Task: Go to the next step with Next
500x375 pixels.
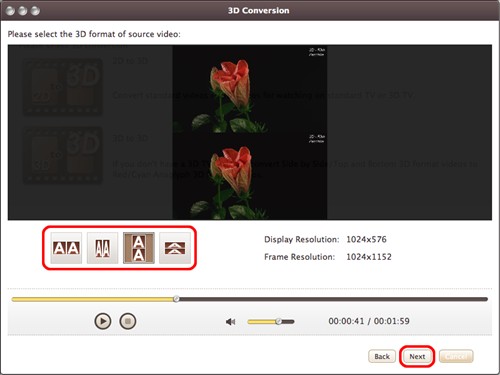Action: click(x=417, y=356)
